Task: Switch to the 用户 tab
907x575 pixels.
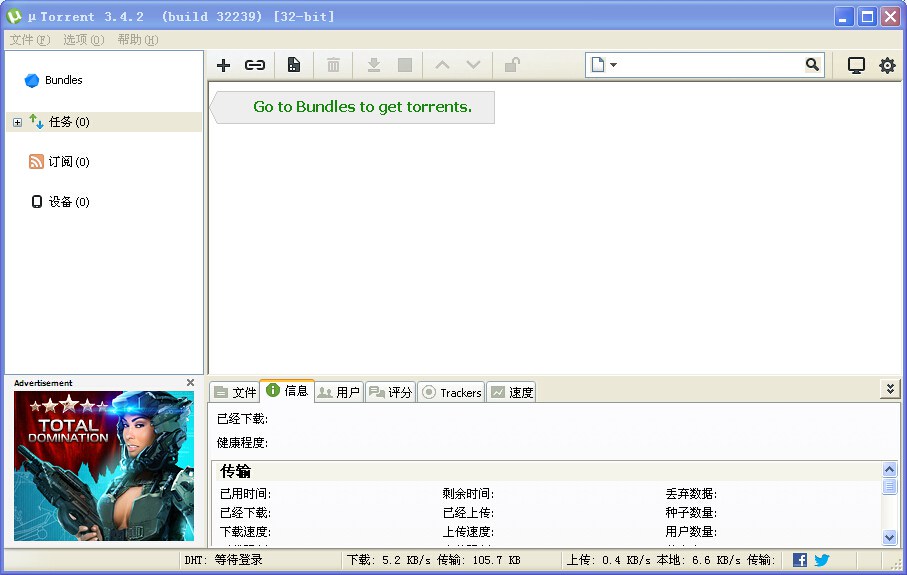Action: 339,392
